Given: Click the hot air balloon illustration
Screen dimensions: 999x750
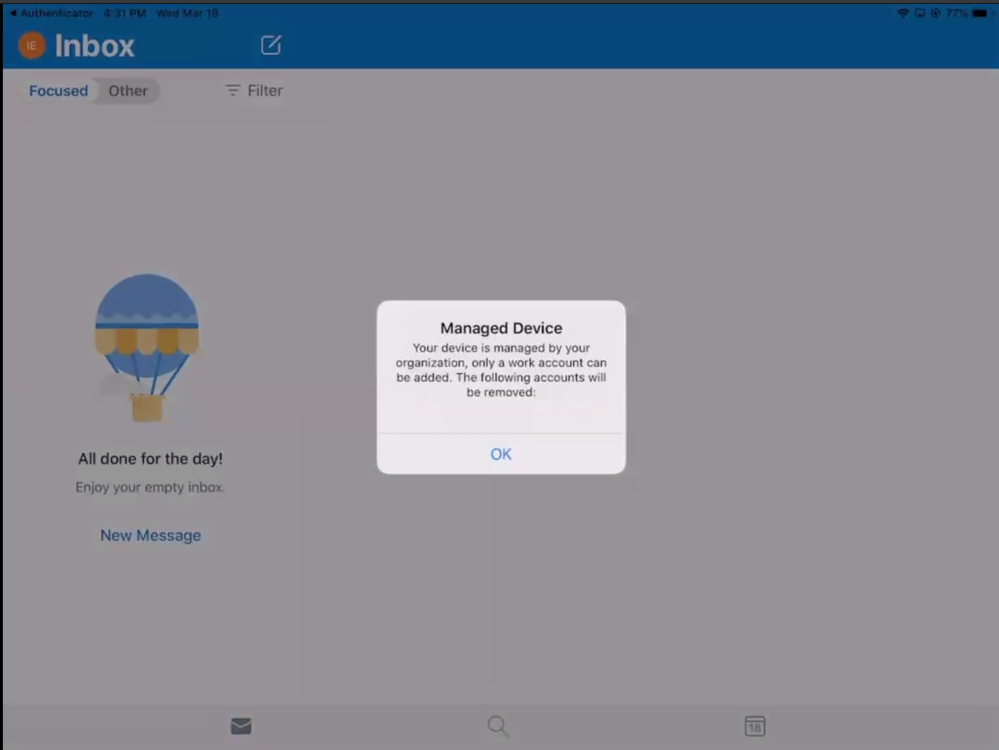Looking at the screenshot, I should pos(147,348).
